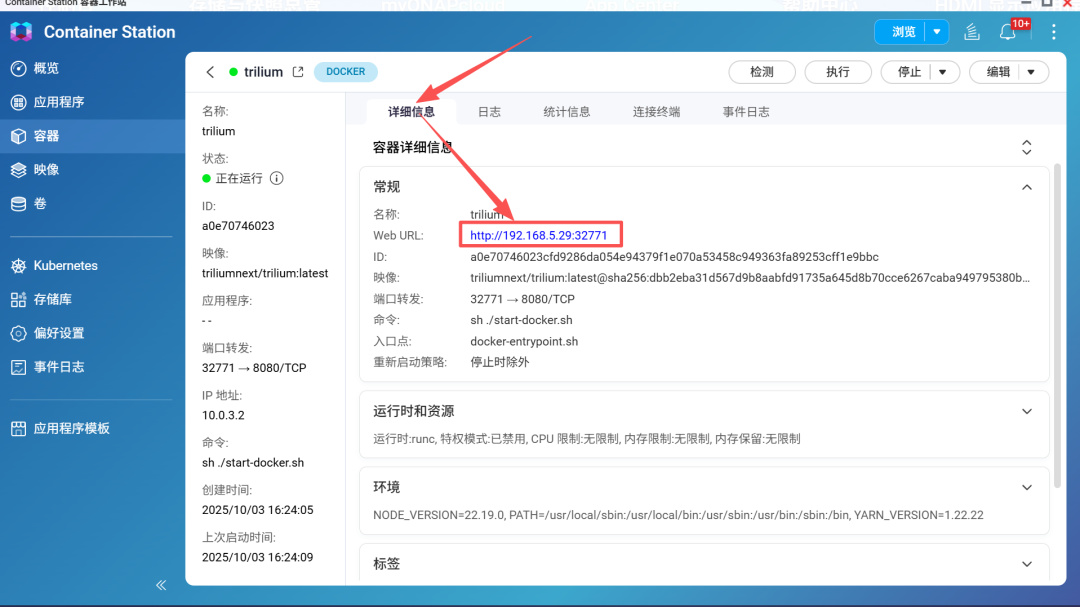Click the IP address 10.0.3.2

(223, 415)
